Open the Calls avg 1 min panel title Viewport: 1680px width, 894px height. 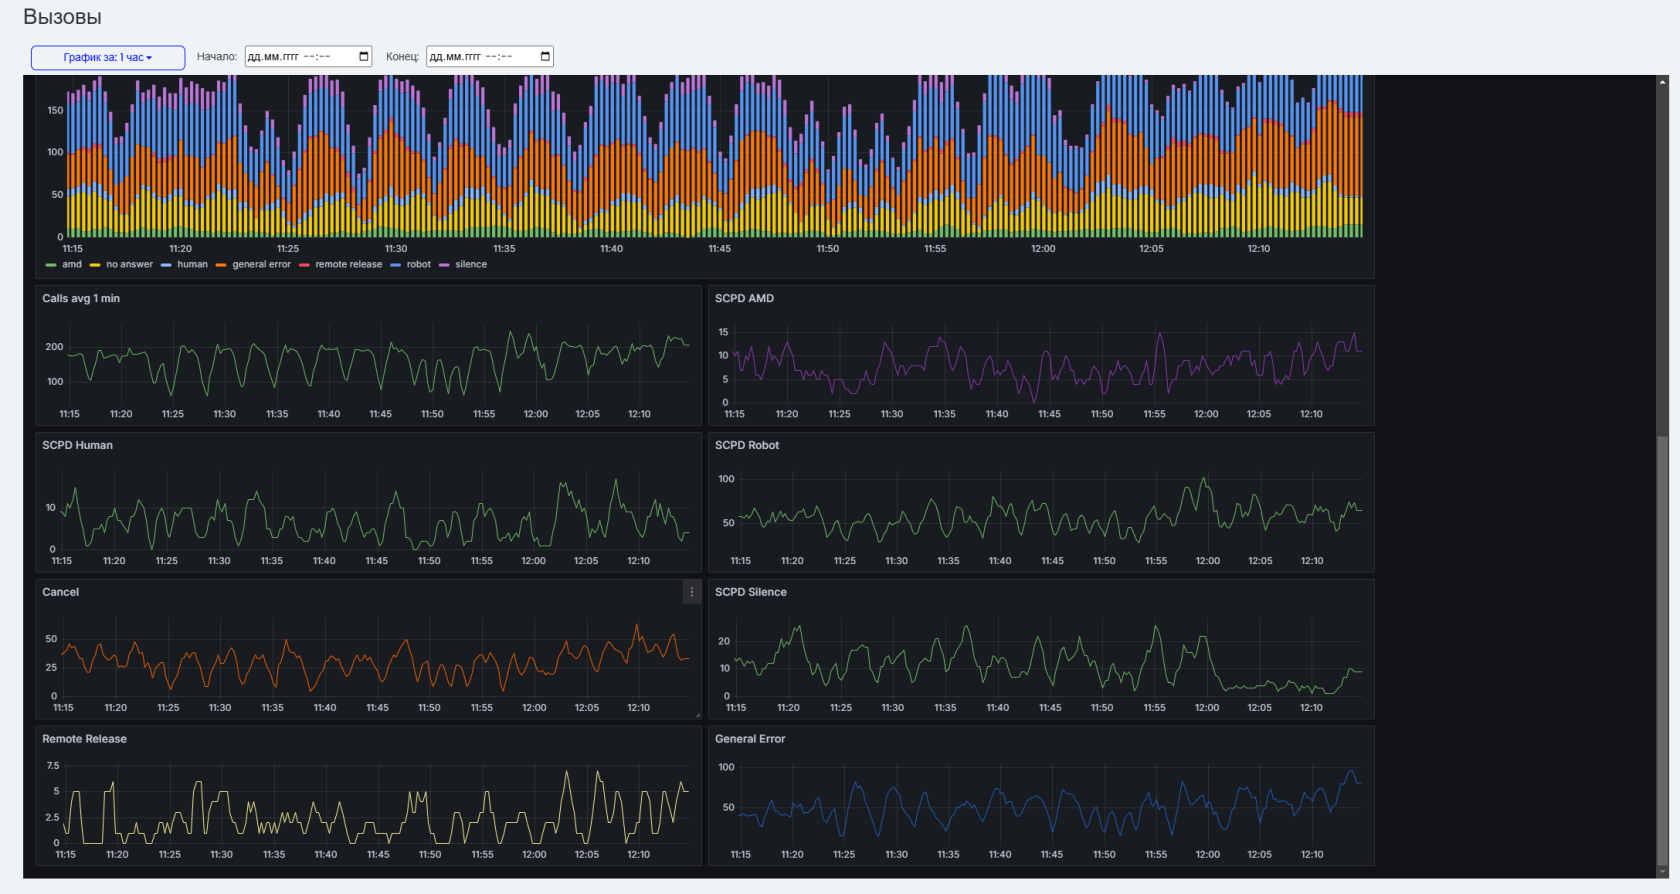click(x=81, y=298)
